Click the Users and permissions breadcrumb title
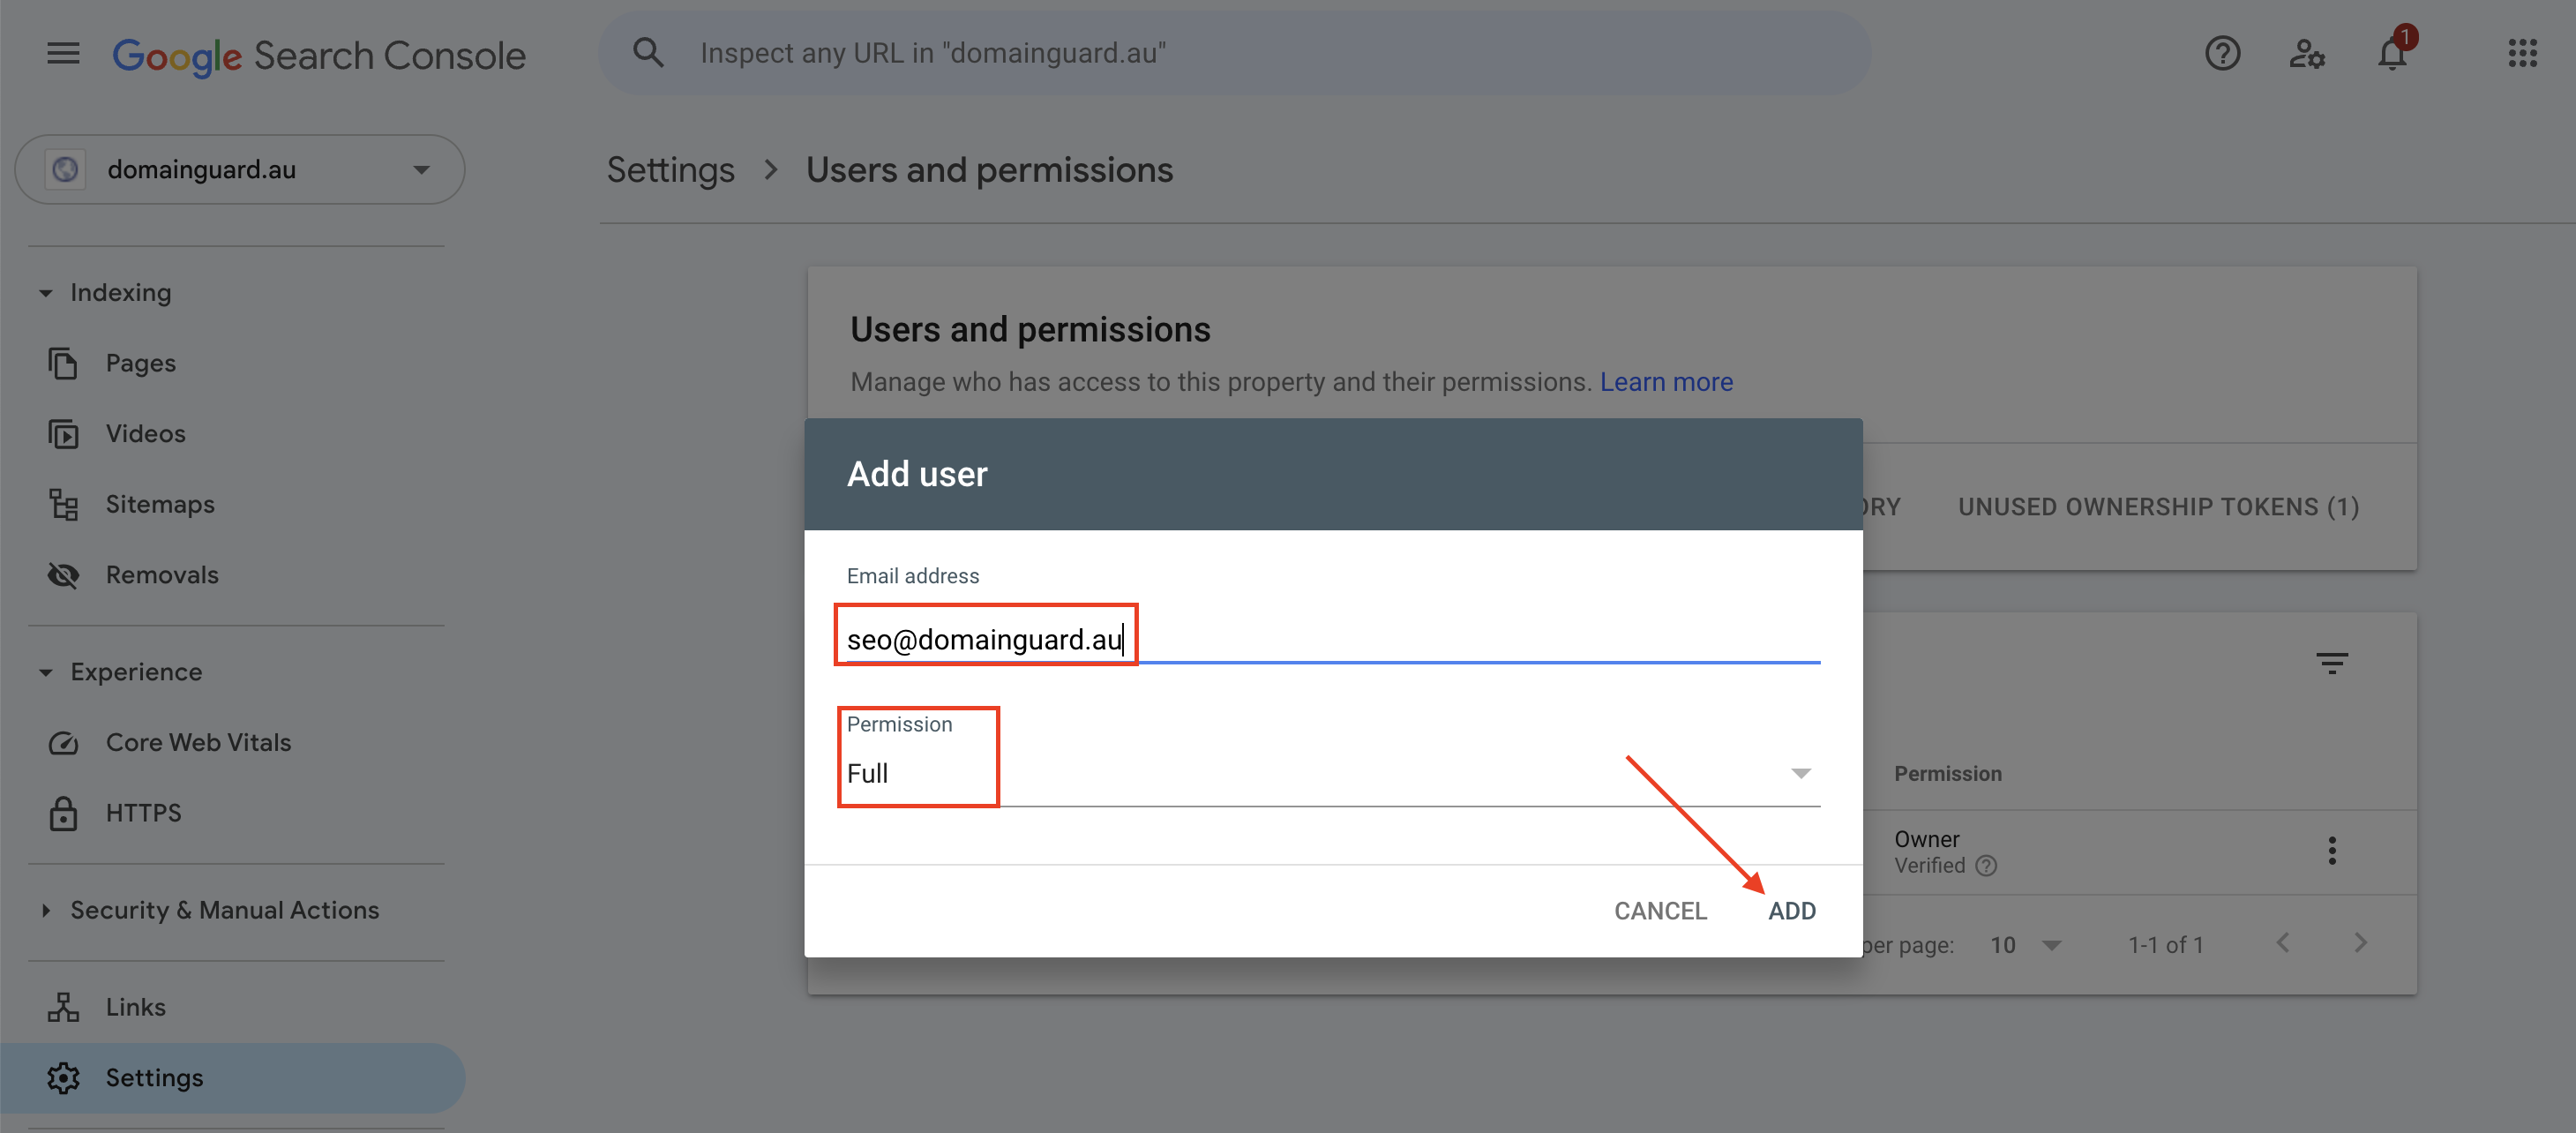This screenshot has height=1133, width=2576. click(989, 170)
